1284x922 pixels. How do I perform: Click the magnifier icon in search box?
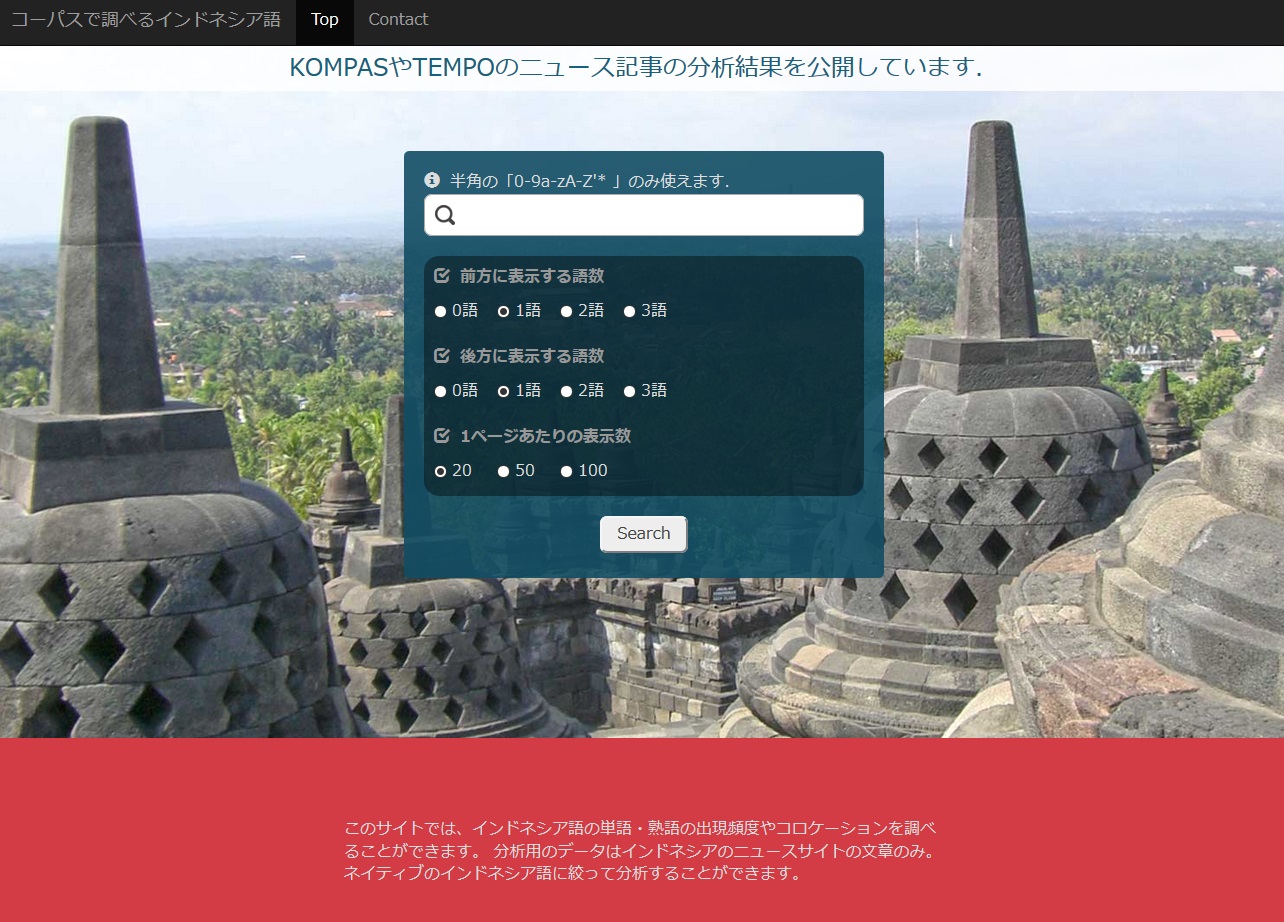[x=445, y=215]
